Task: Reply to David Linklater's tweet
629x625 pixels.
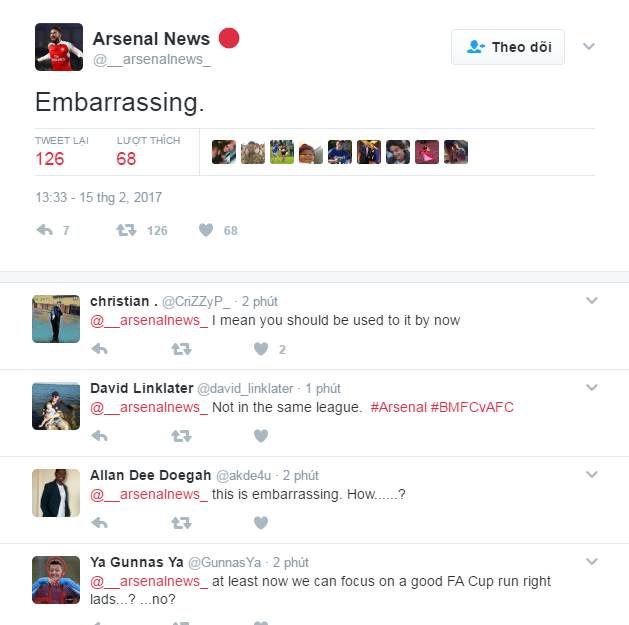Action: 99,436
